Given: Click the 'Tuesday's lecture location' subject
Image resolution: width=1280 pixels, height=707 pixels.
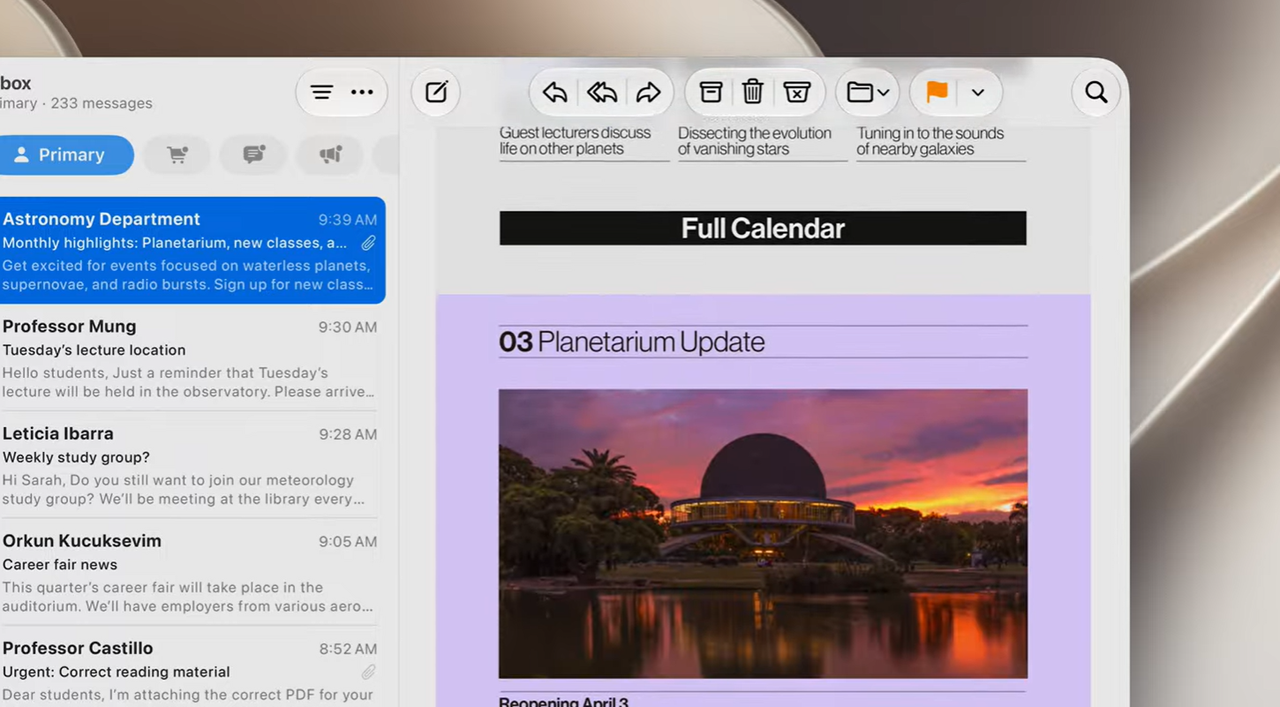Looking at the screenshot, I should [x=94, y=350].
